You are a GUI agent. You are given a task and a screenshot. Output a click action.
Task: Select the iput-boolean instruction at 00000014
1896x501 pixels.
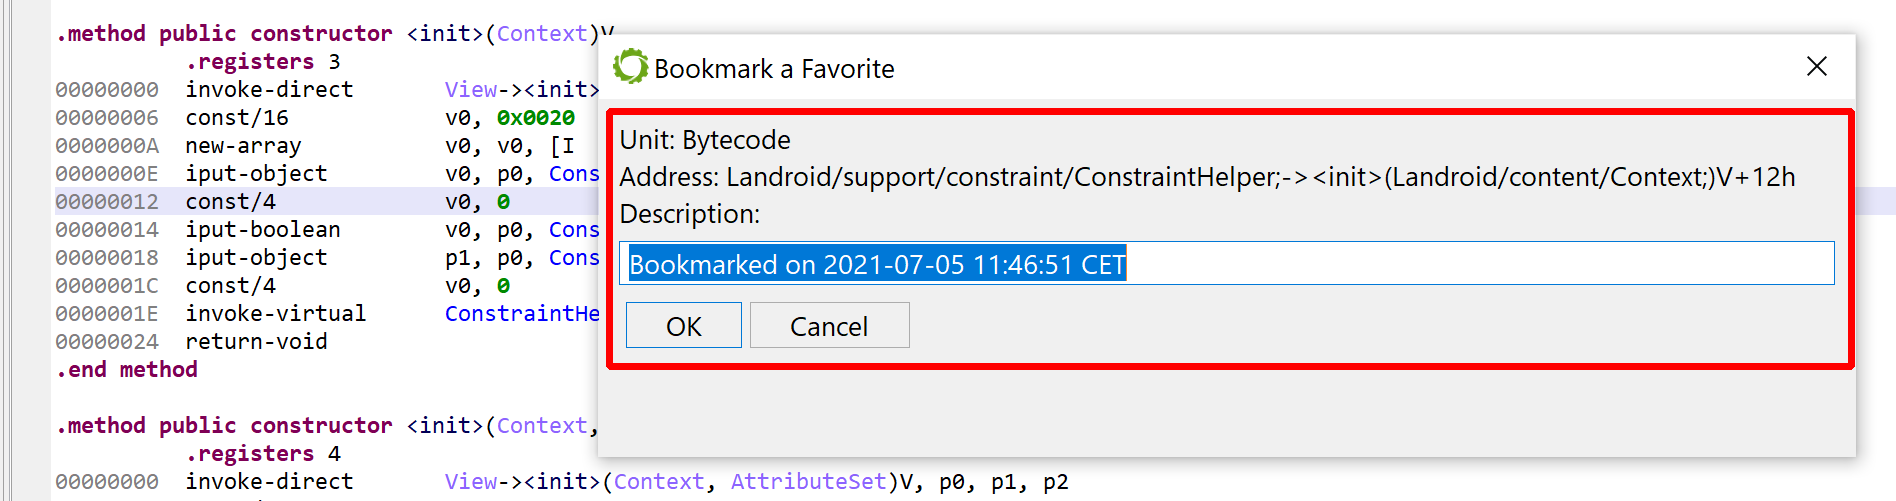263,230
